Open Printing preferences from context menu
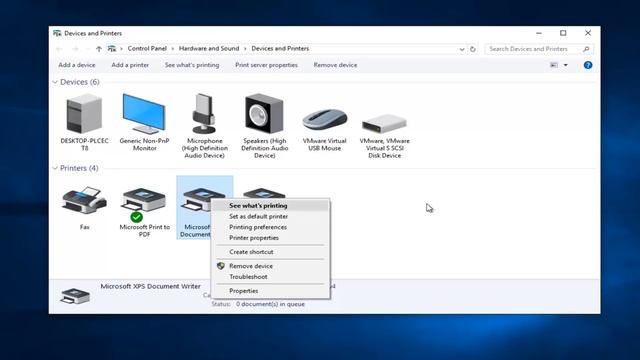The width and height of the screenshot is (640, 360). point(270,227)
